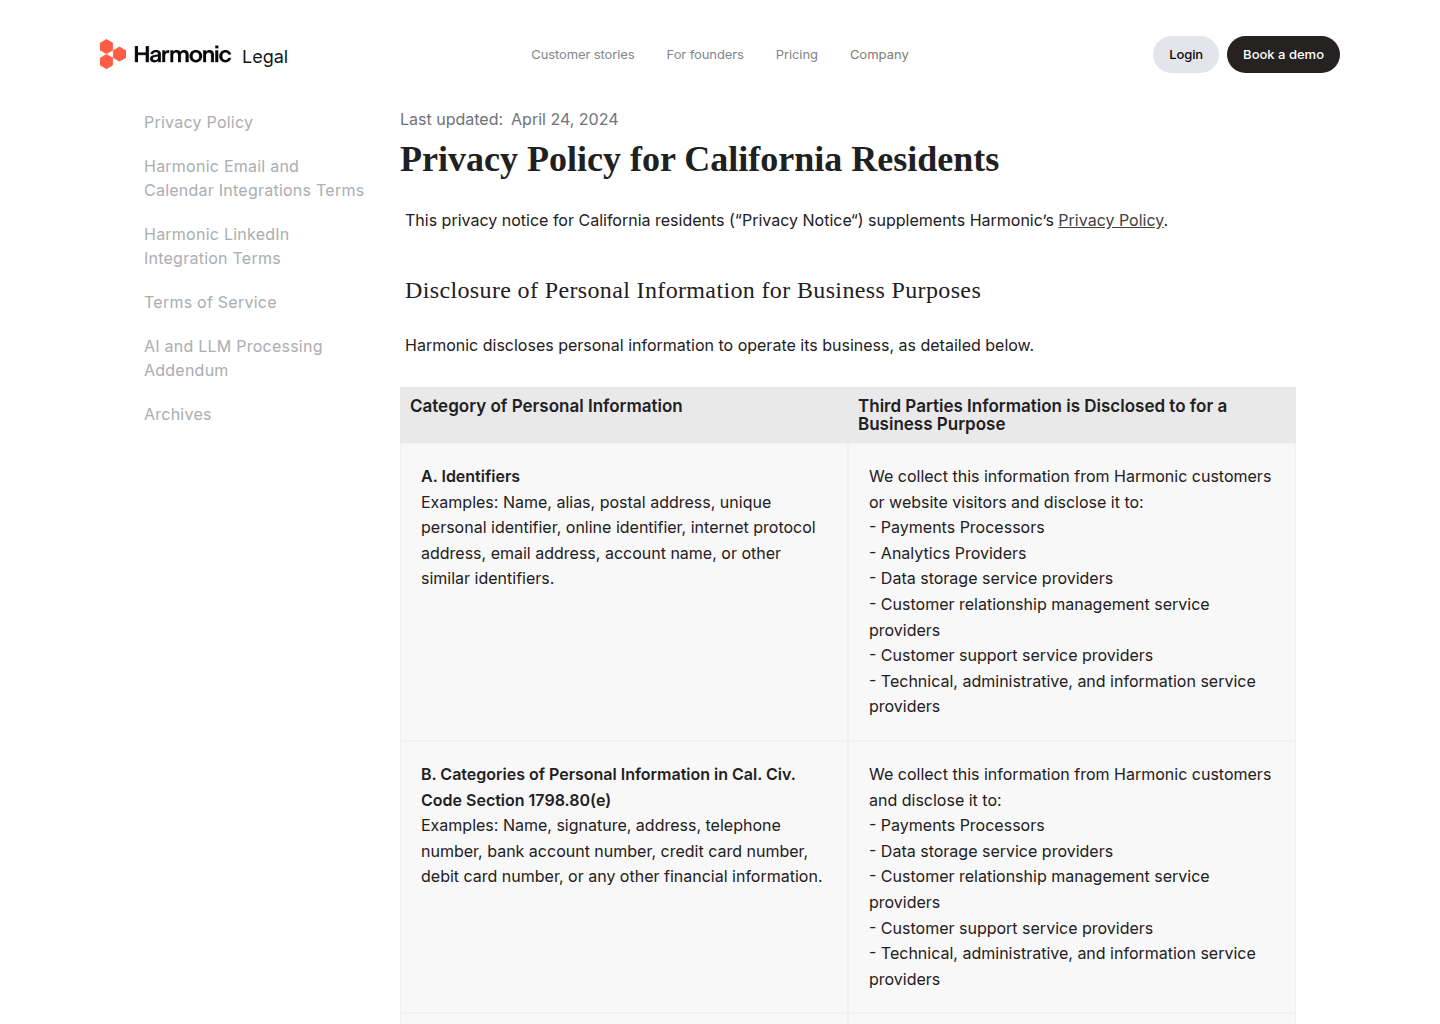This screenshot has height=1024, width=1440.
Task: Open the For founders menu
Action: [x=705, y=55]
